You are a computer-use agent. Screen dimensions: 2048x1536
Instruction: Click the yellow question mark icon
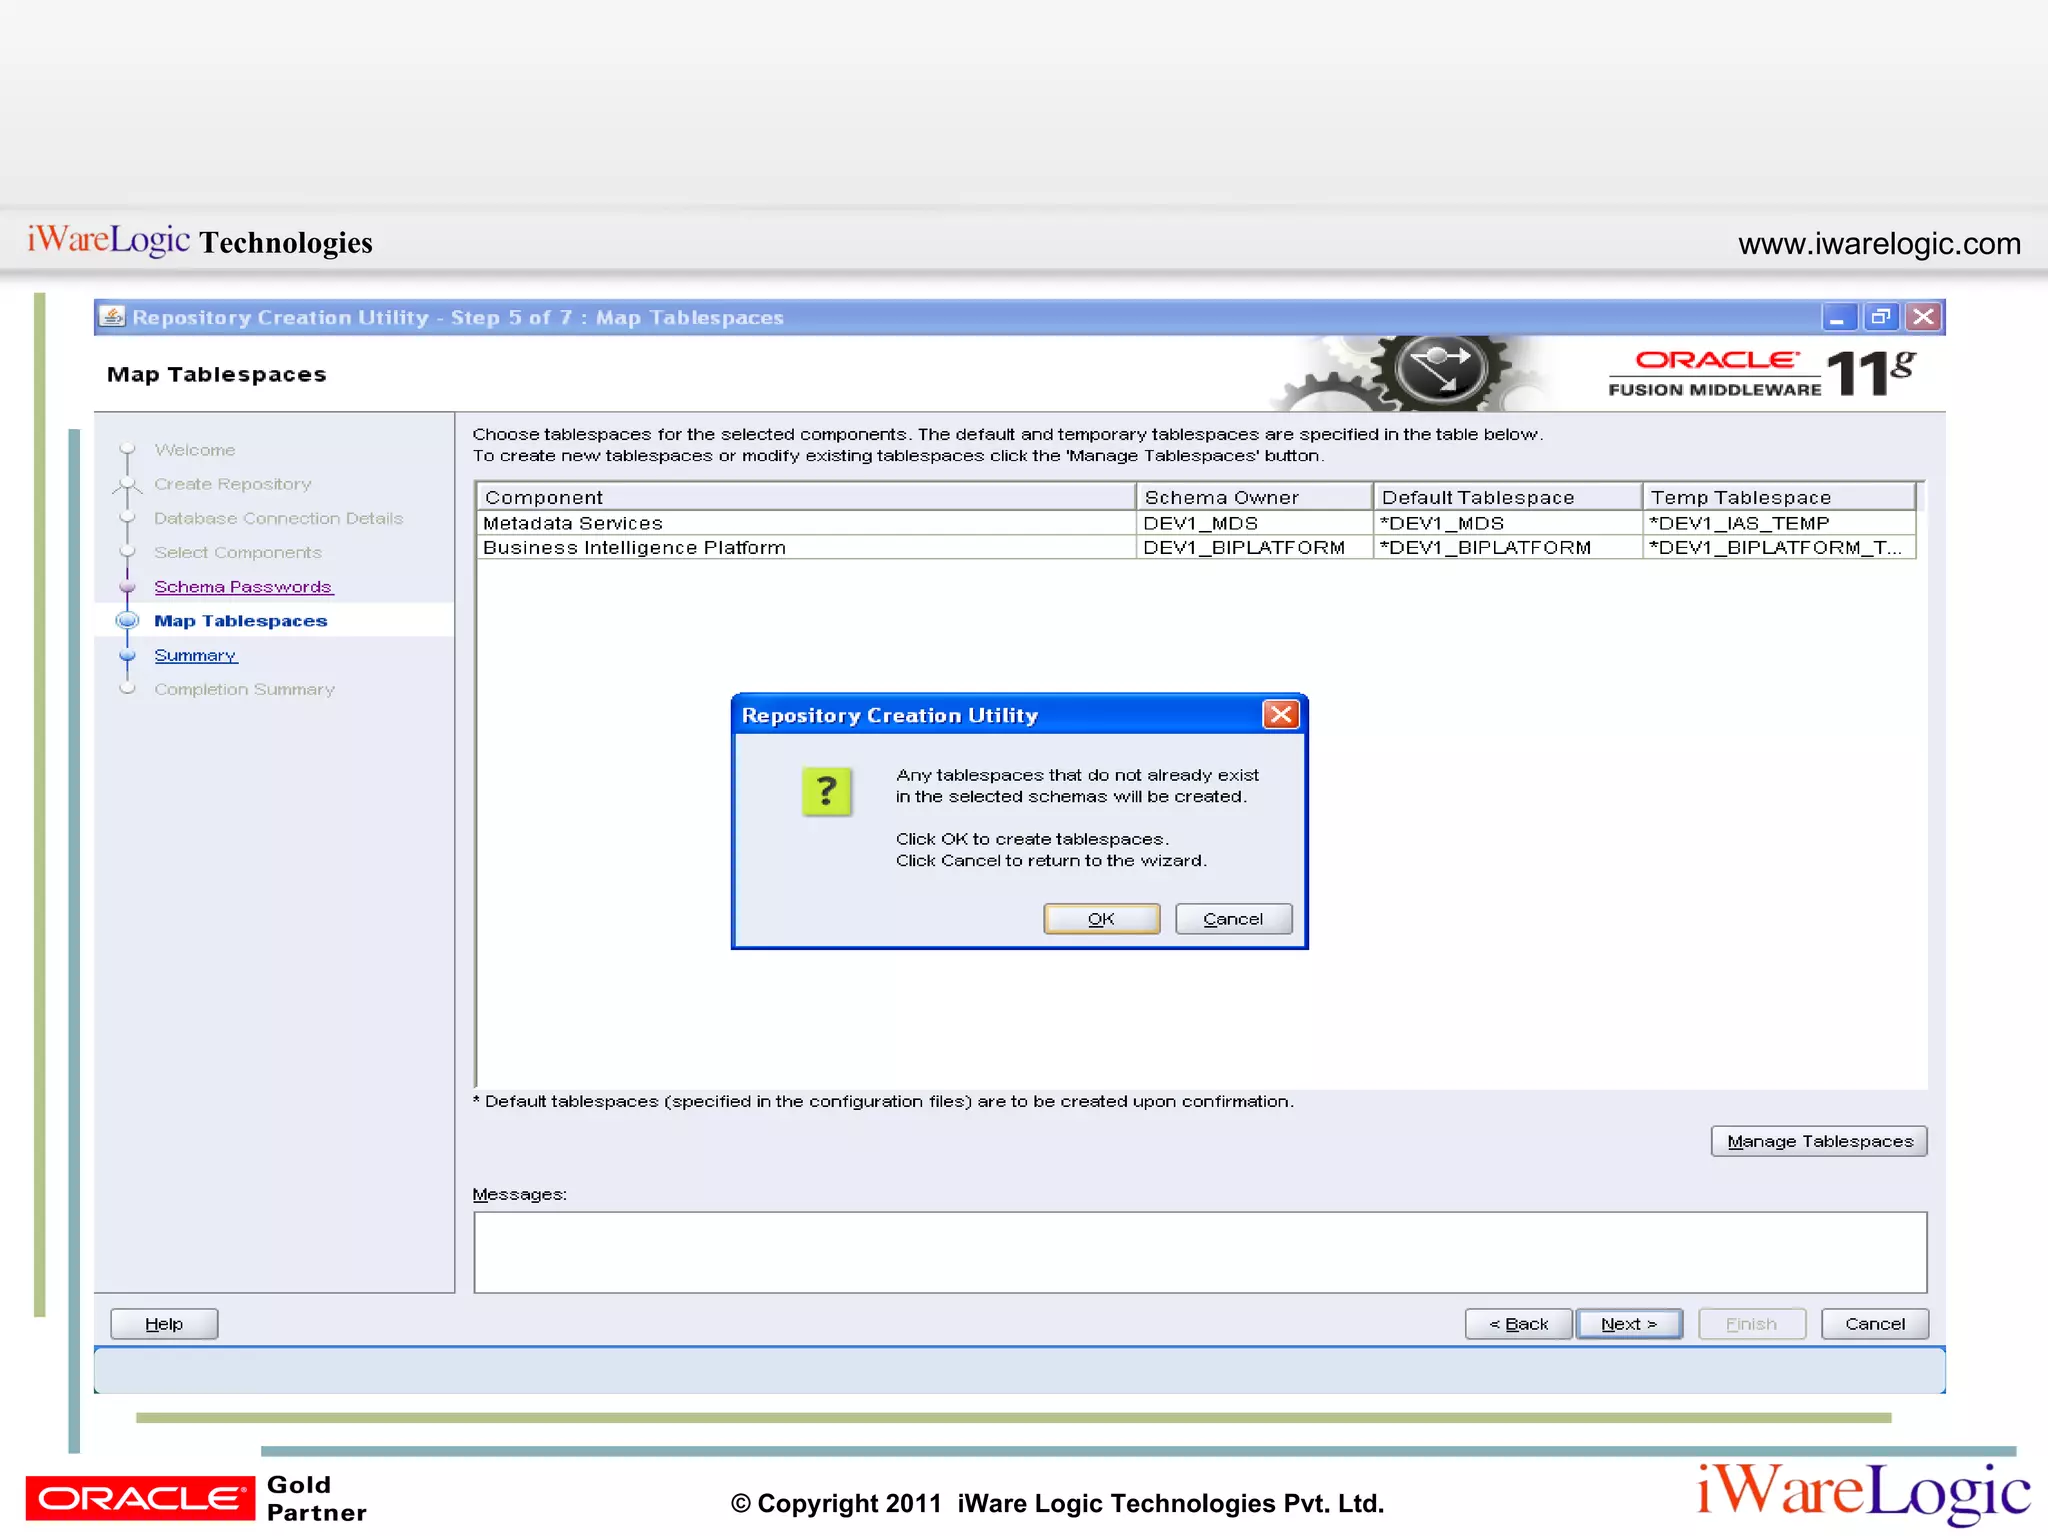tap(826, 792)
